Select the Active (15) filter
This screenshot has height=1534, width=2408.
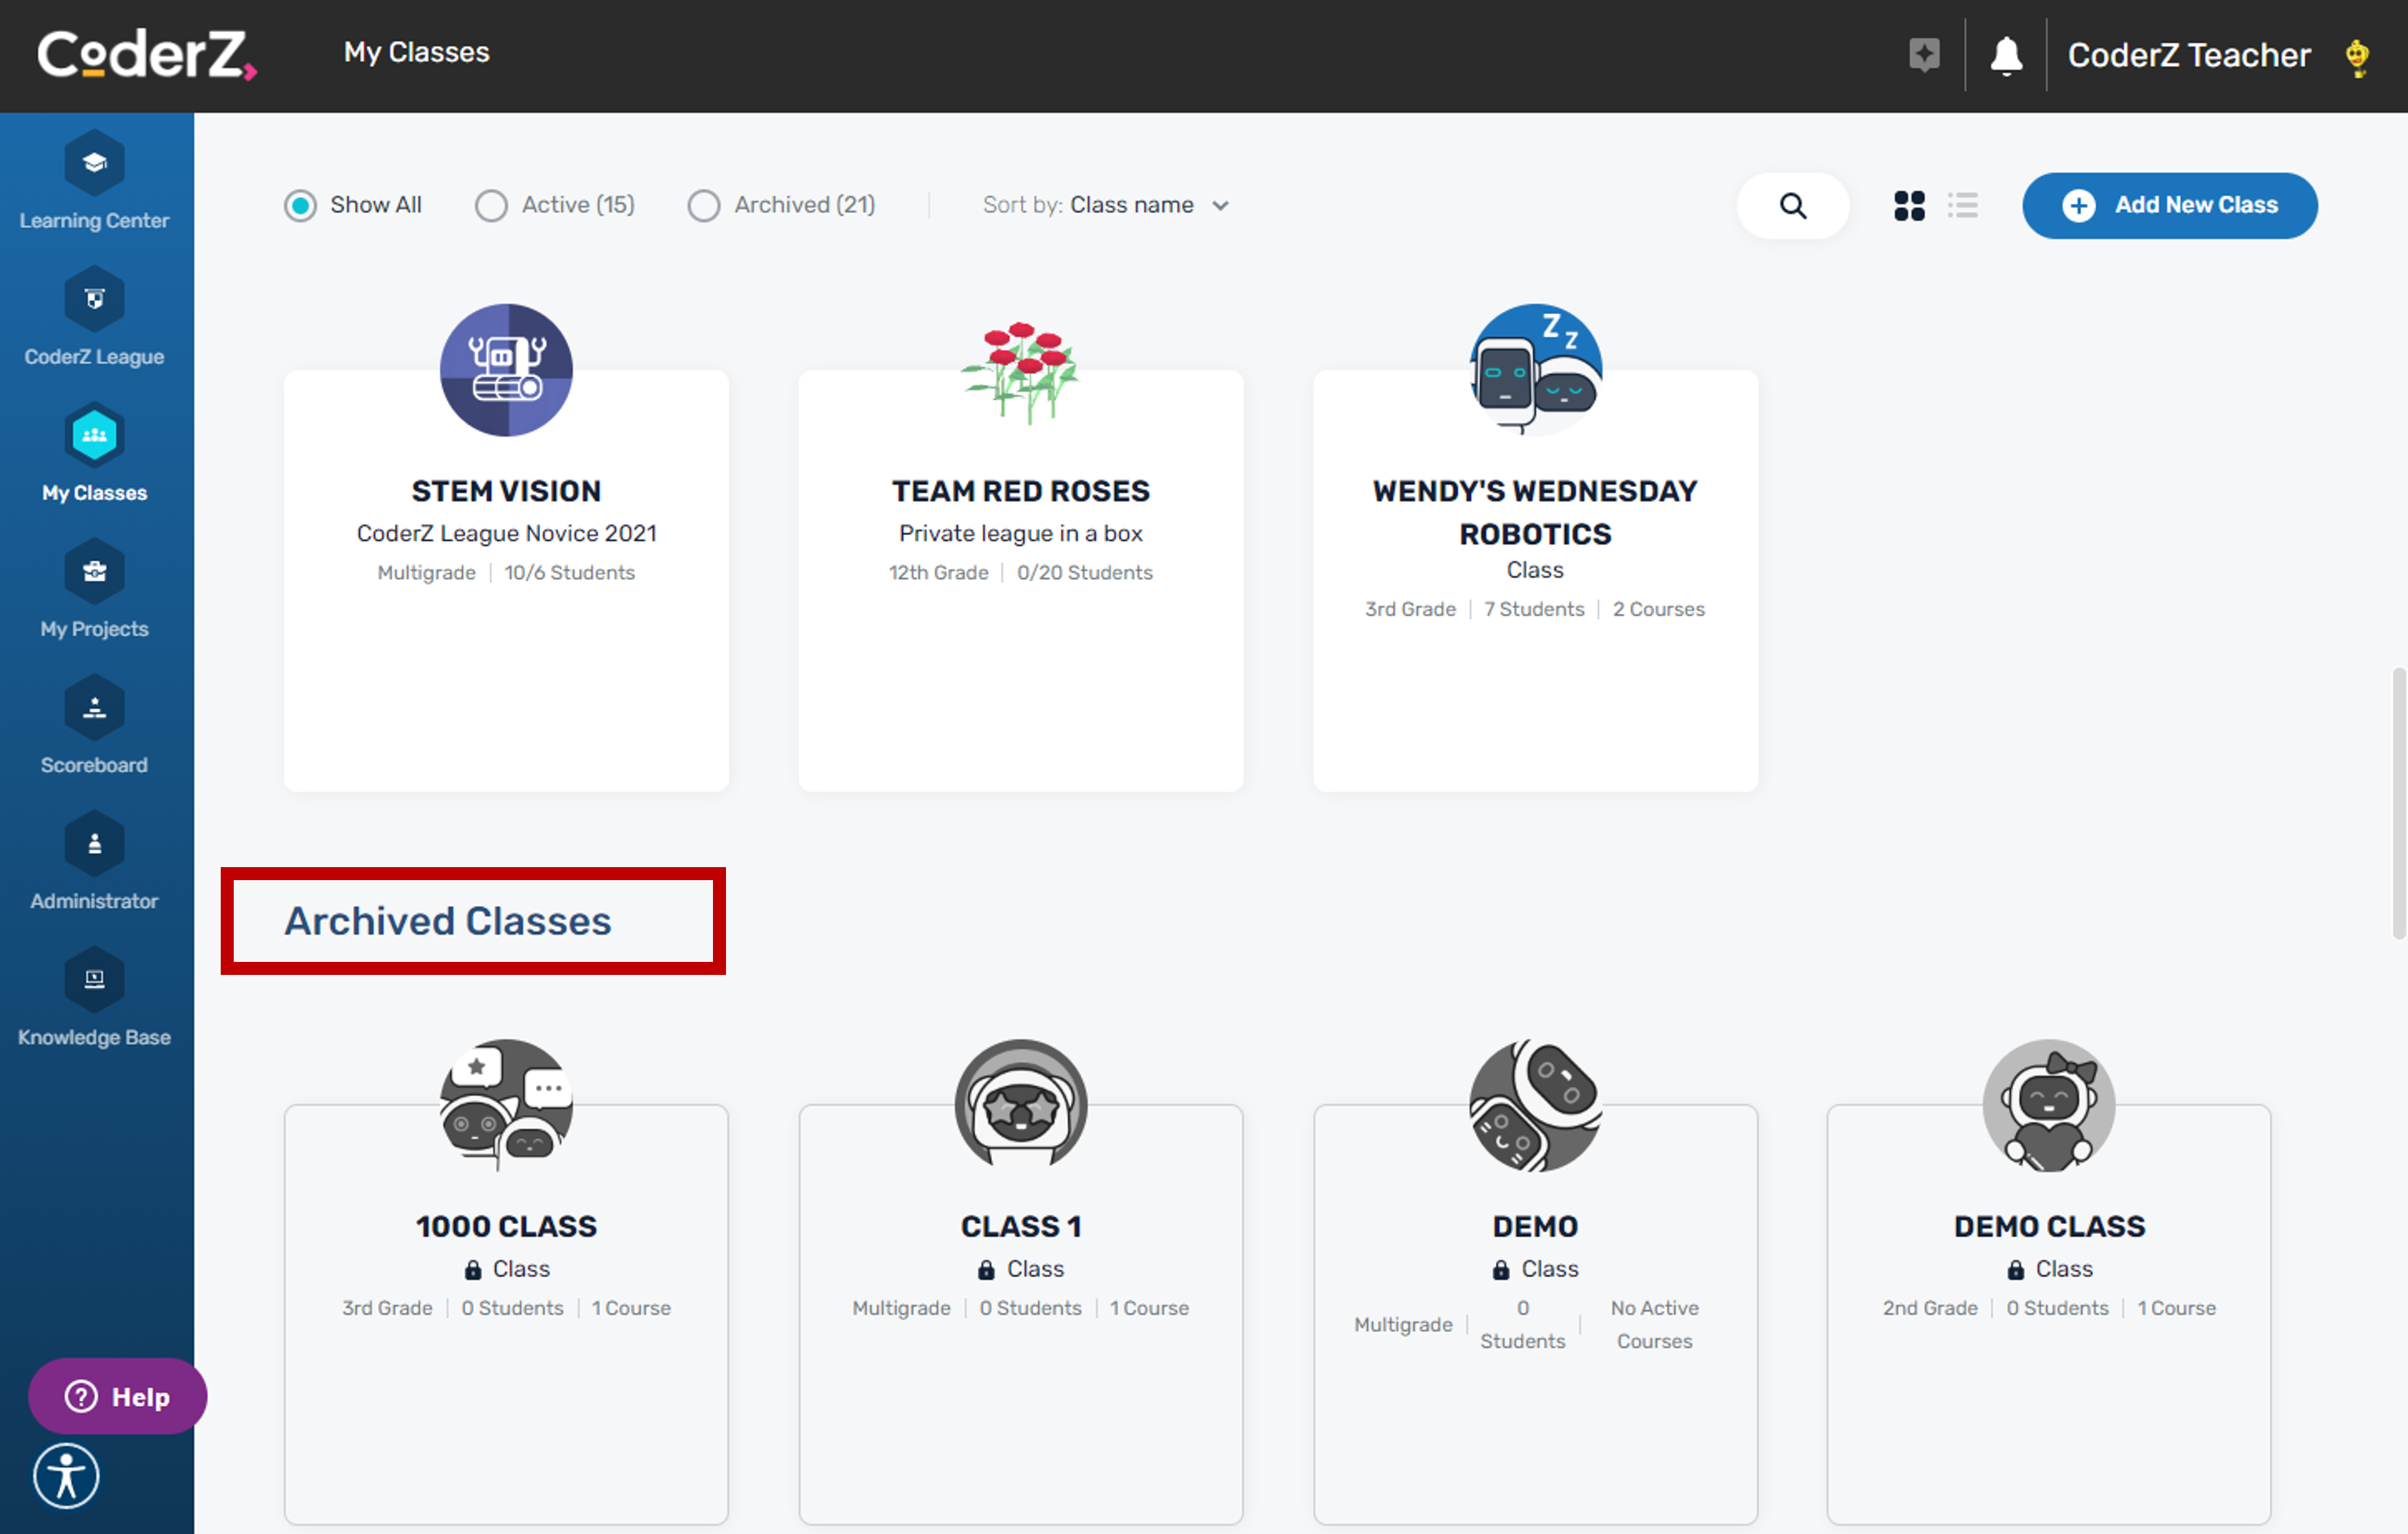coord(491,205)
